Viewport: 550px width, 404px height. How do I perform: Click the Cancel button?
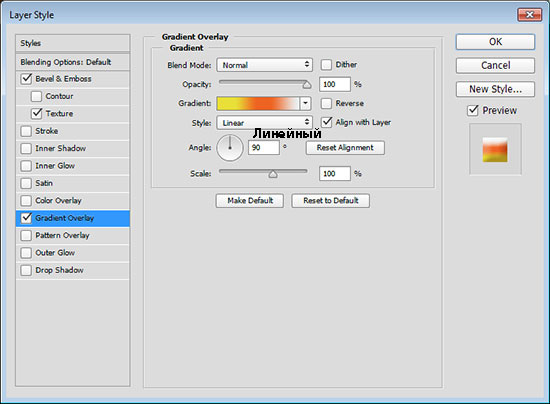pos(495,66)
